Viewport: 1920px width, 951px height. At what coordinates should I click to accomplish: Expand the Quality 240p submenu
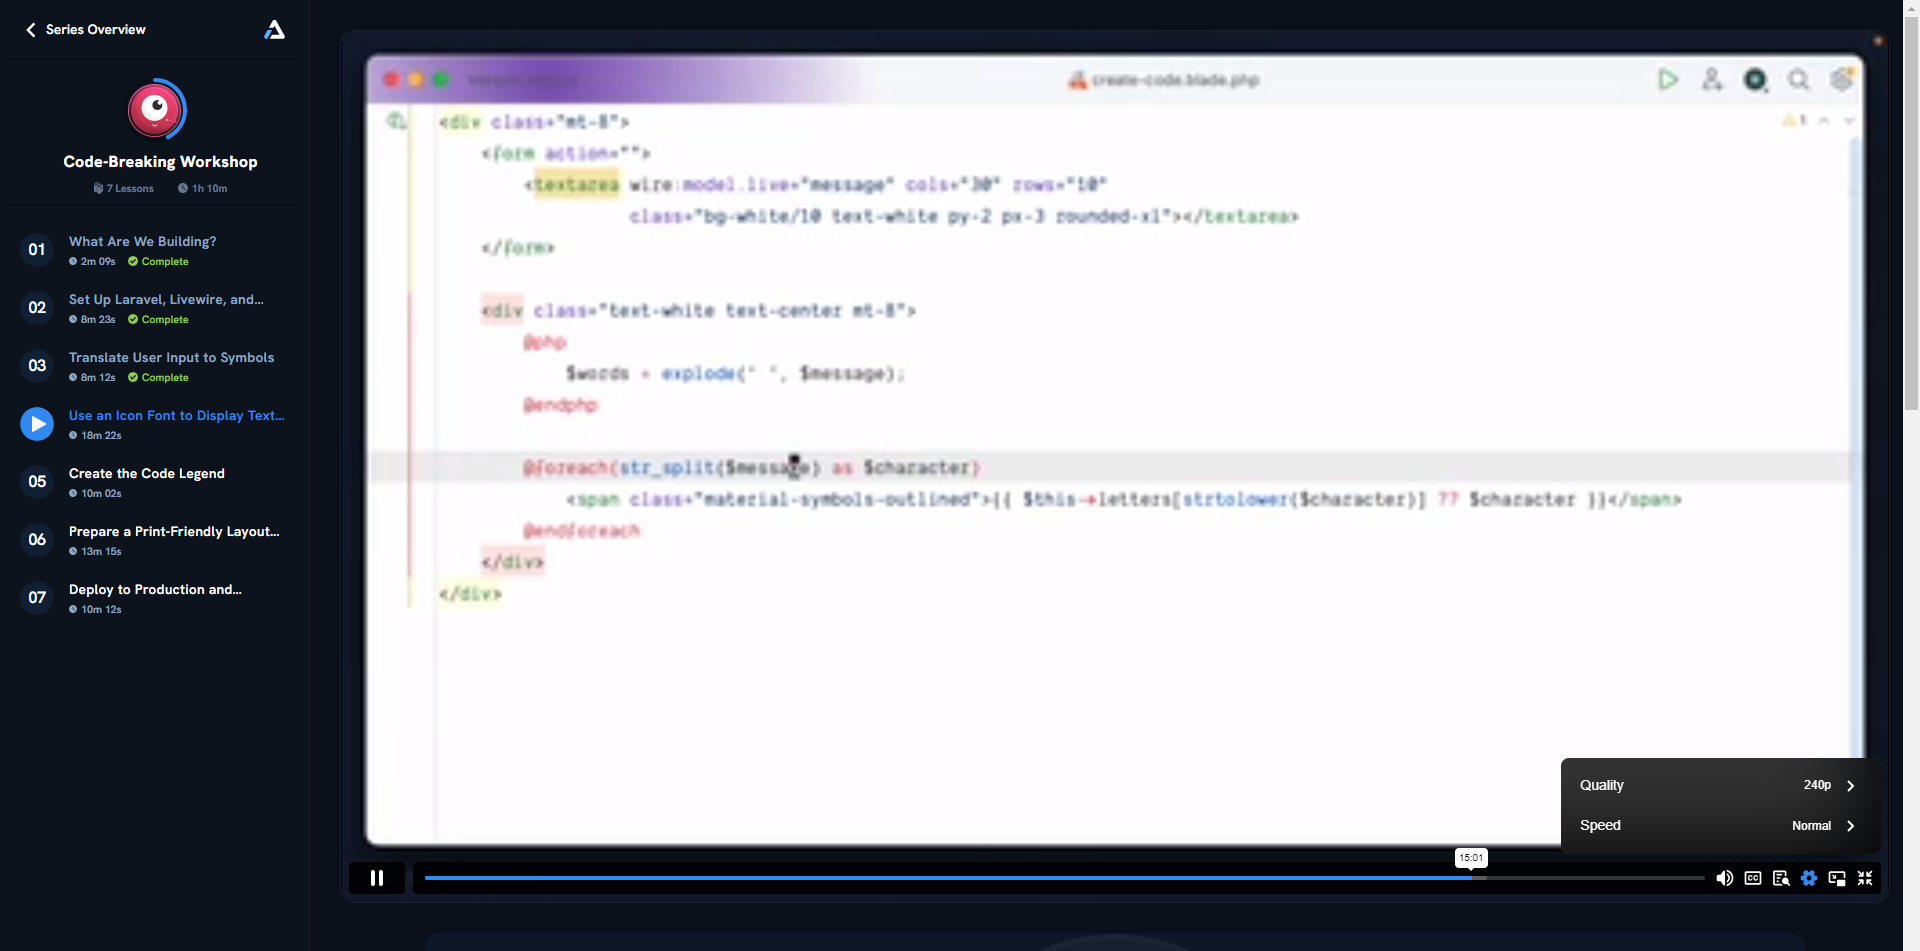(x=1720, y=785)
